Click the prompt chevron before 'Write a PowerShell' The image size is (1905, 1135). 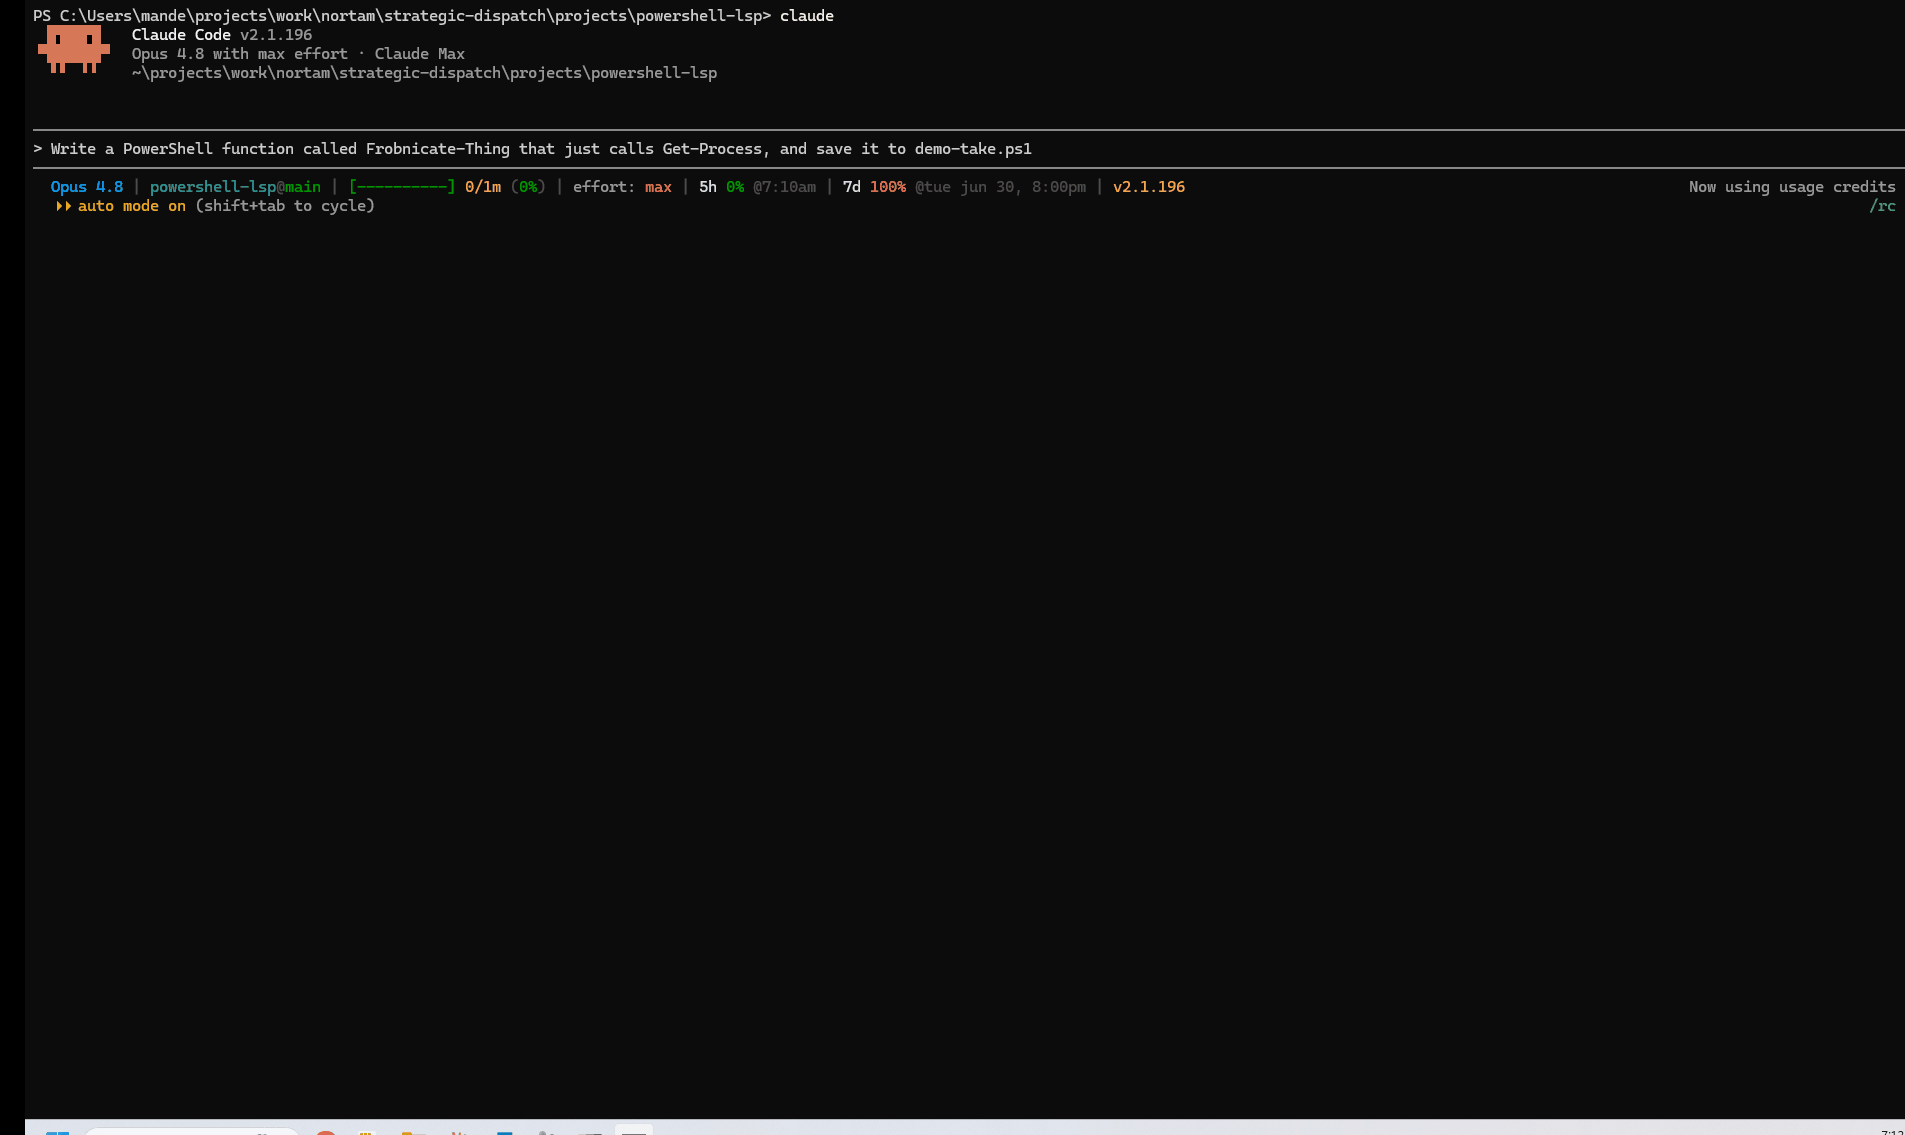coord(38,149)
